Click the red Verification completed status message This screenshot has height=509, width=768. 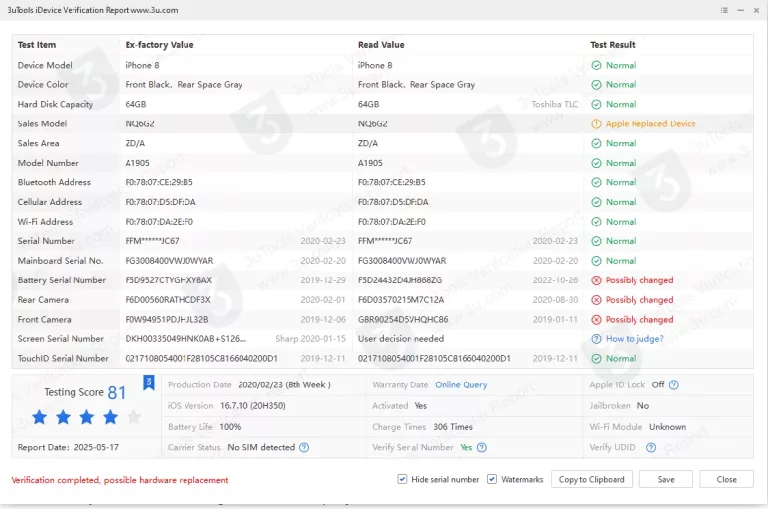coord(120,480)
